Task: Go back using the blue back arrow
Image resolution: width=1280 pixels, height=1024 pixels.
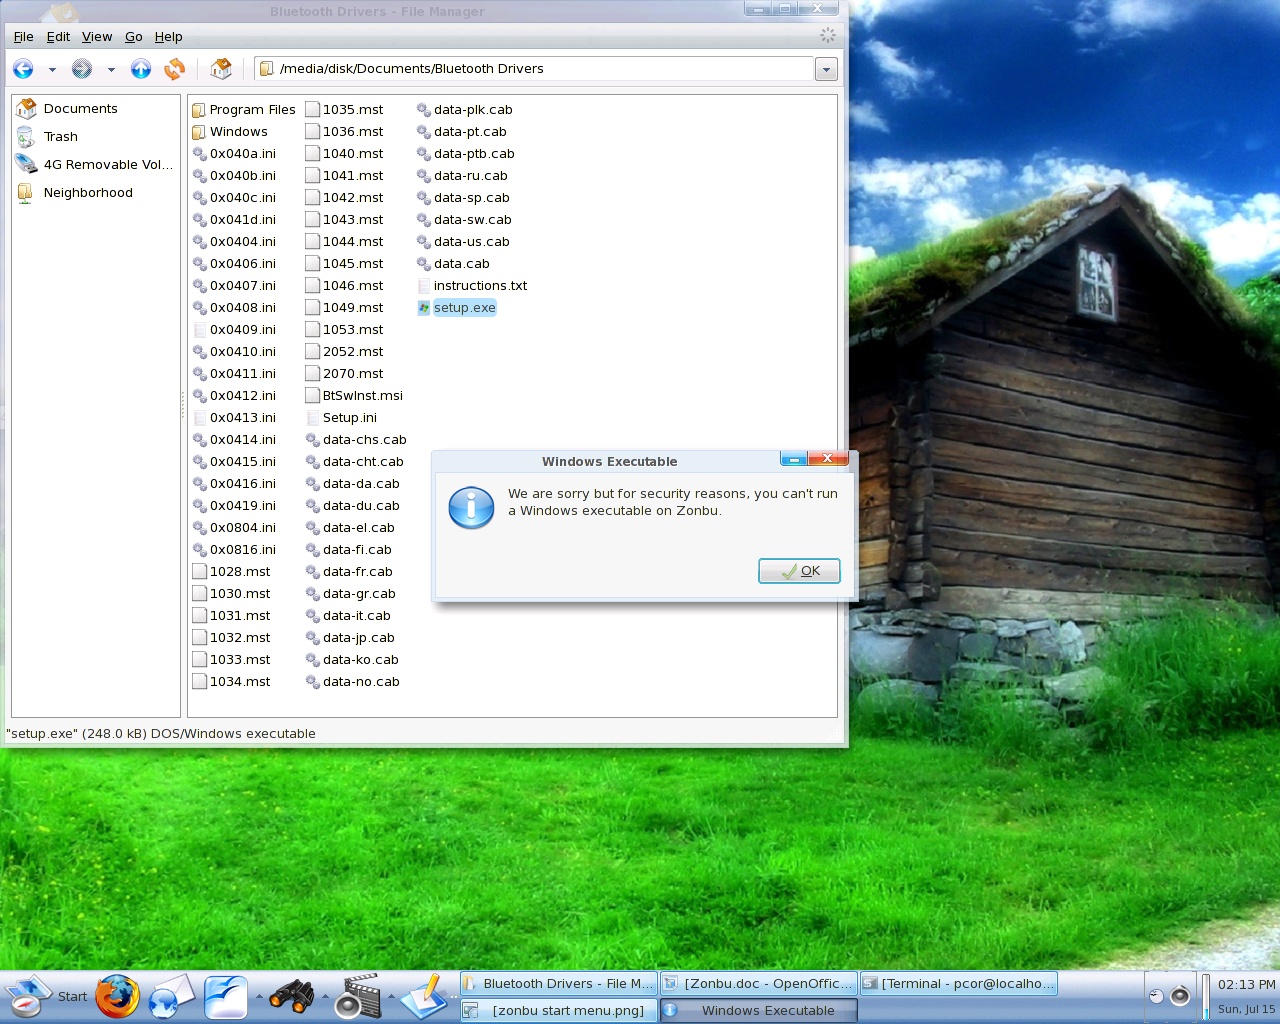Action: 23,69
